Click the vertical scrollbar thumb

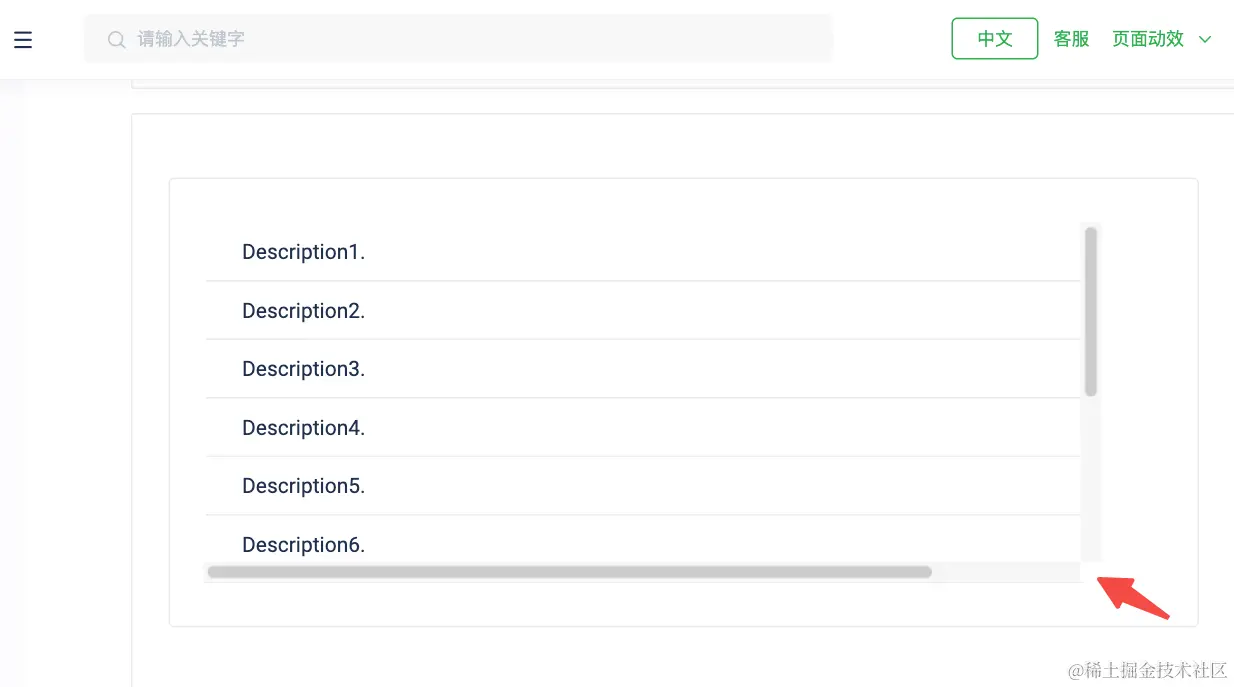pyautogui.click(x=1091, y=312)
